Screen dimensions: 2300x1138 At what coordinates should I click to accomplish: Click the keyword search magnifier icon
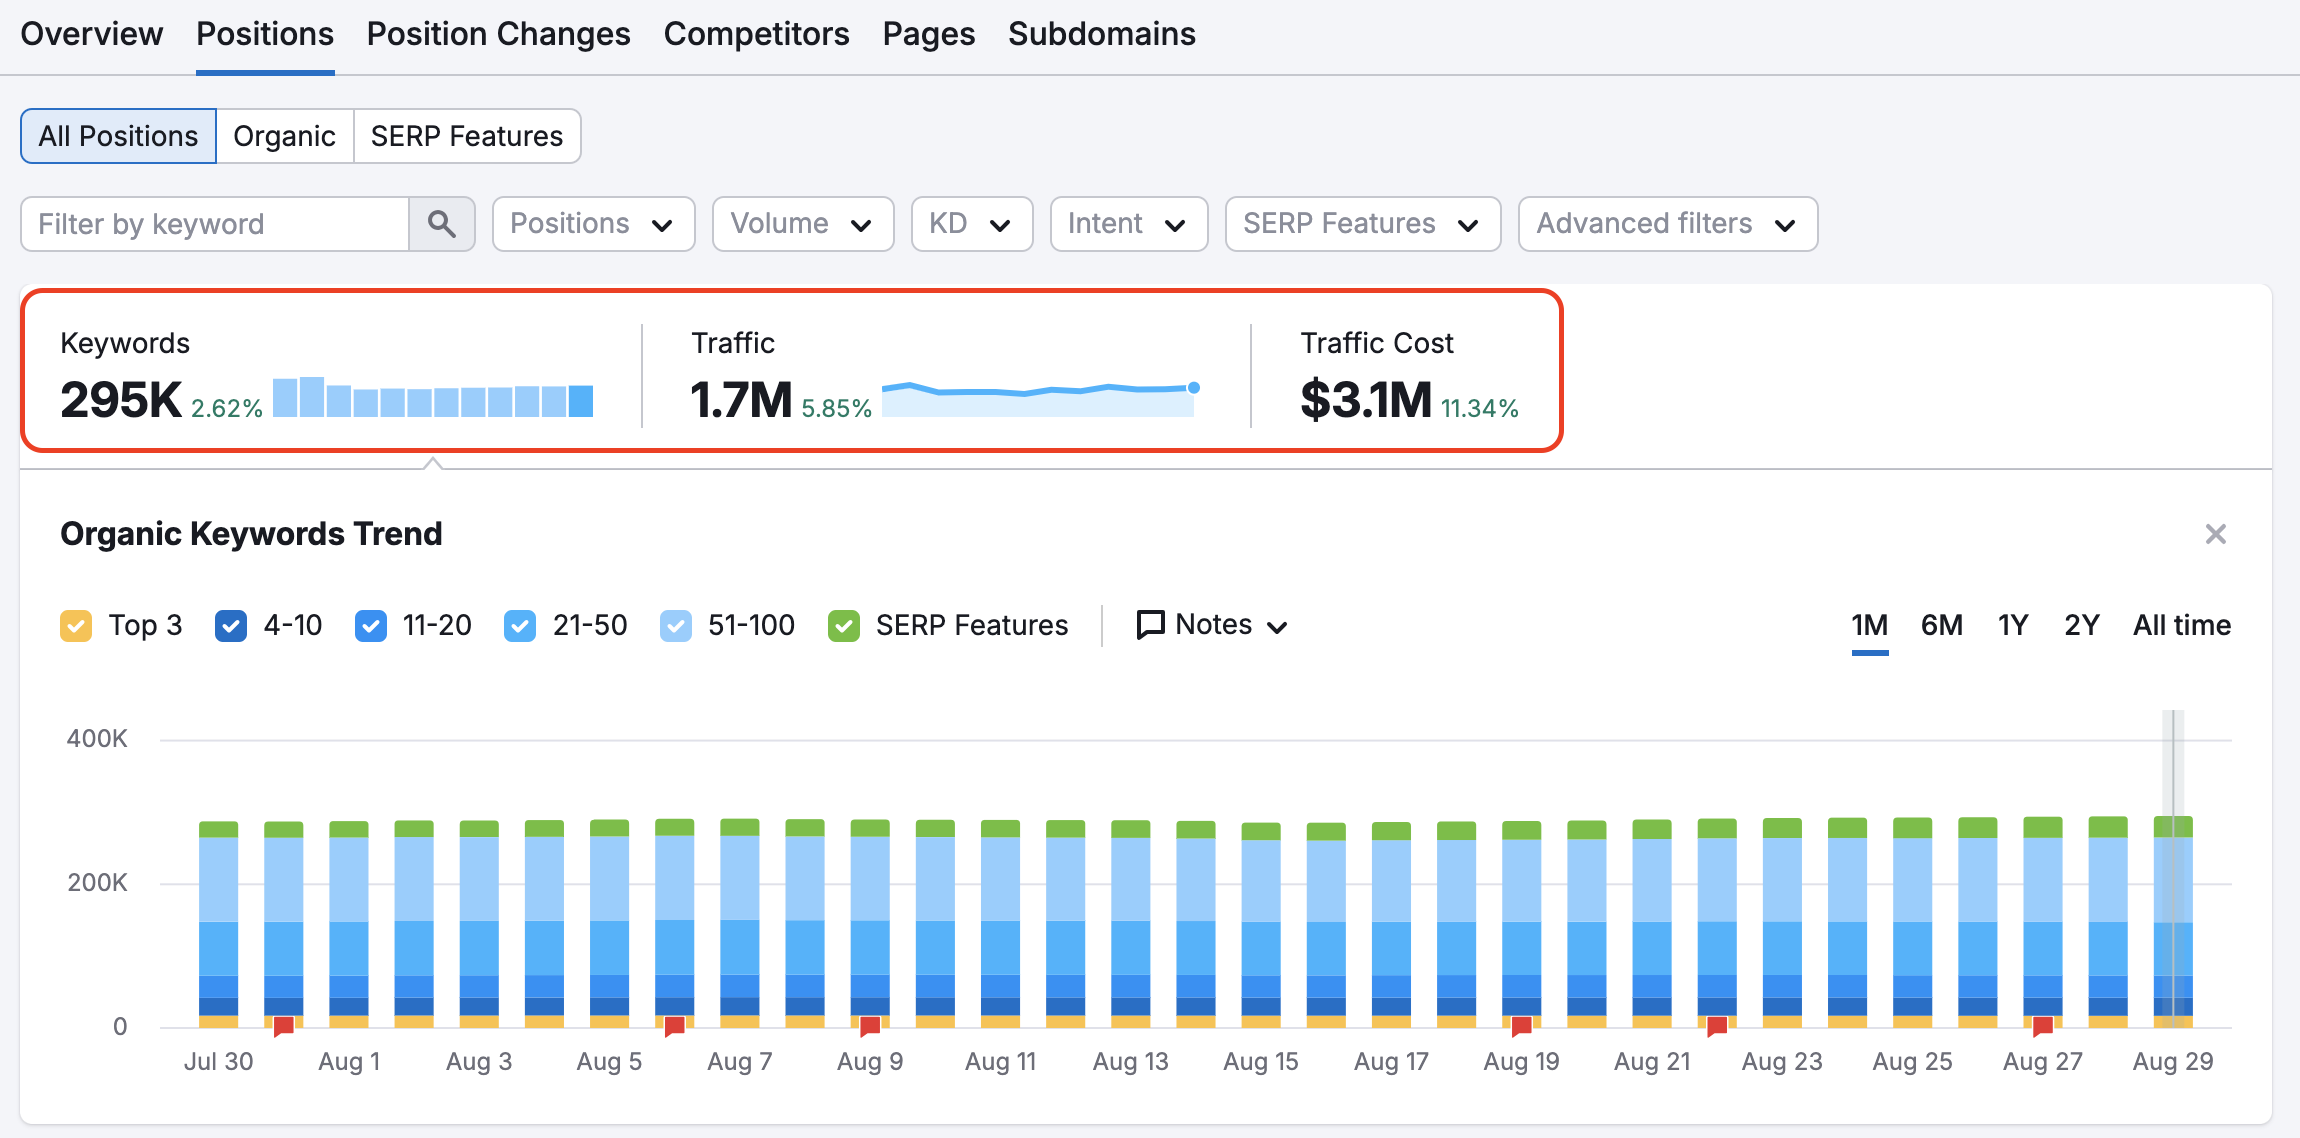pos(441,224)
